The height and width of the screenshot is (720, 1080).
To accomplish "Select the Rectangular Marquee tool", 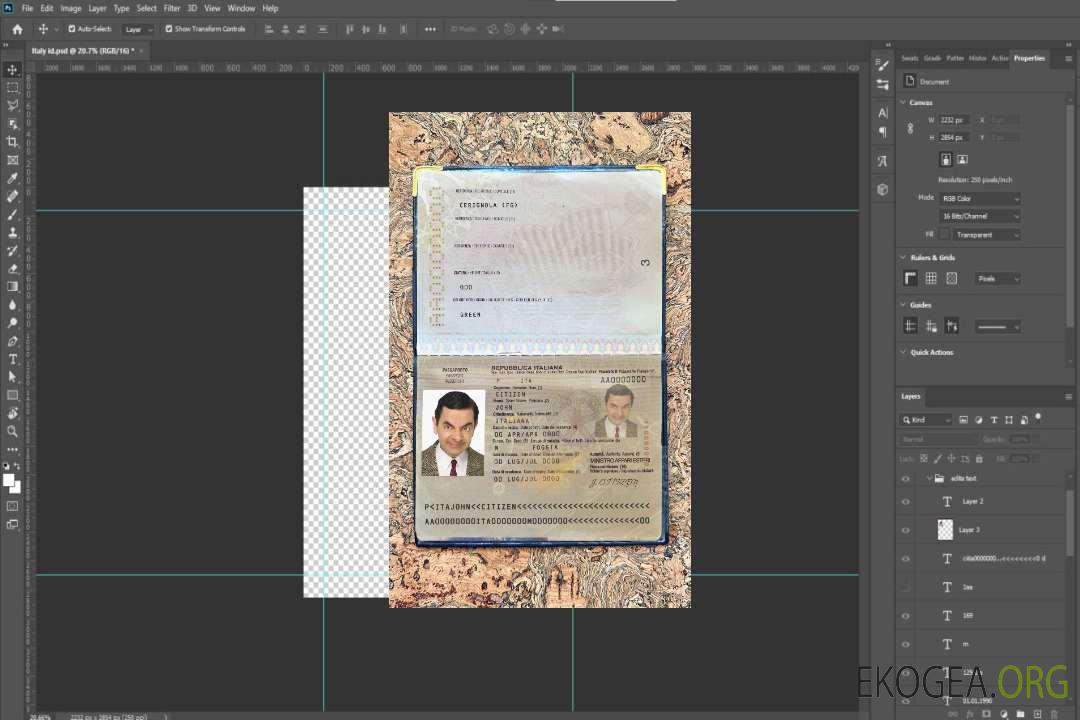I will point(12,88).
